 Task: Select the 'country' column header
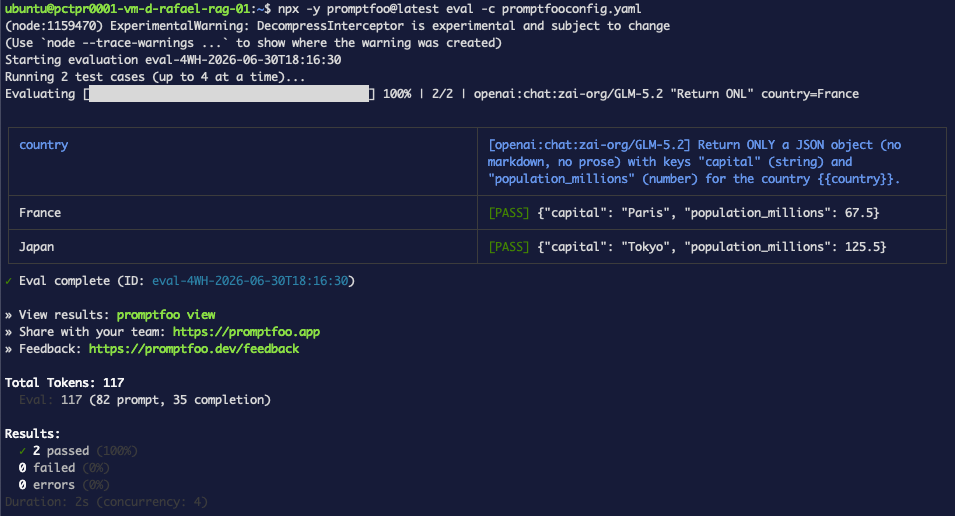43,145
